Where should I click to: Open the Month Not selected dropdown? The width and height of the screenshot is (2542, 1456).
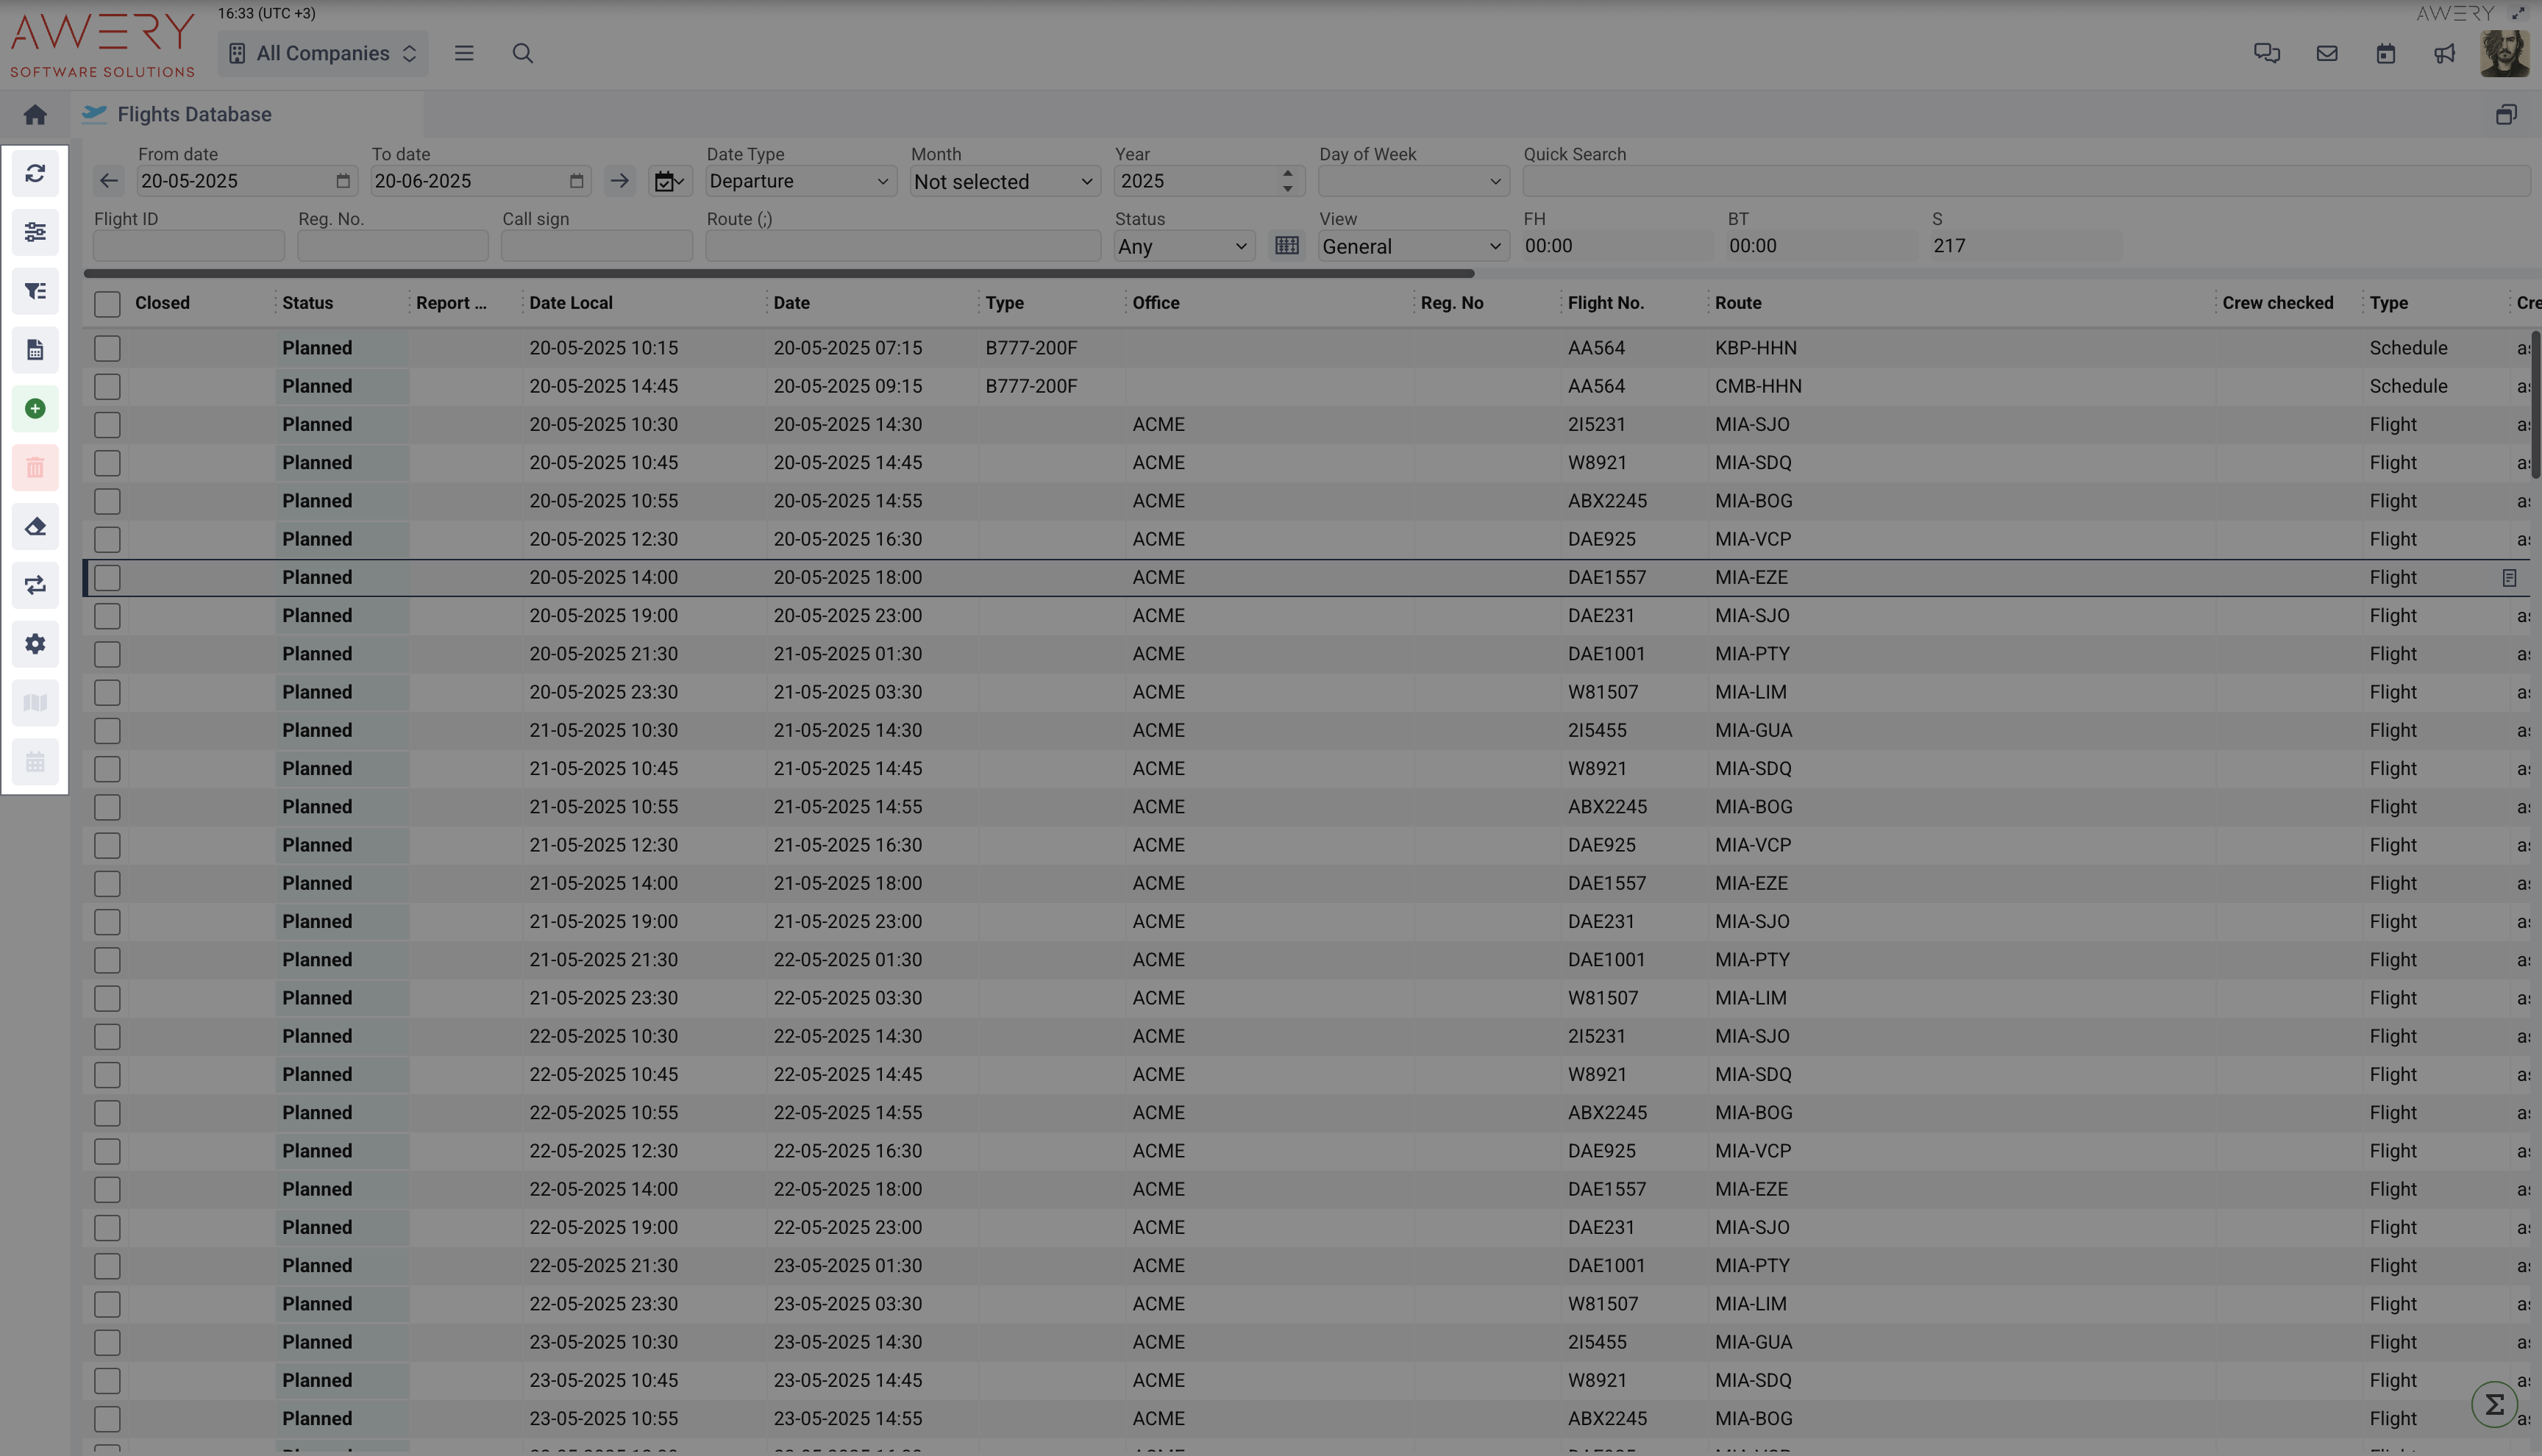[1003, 182]
